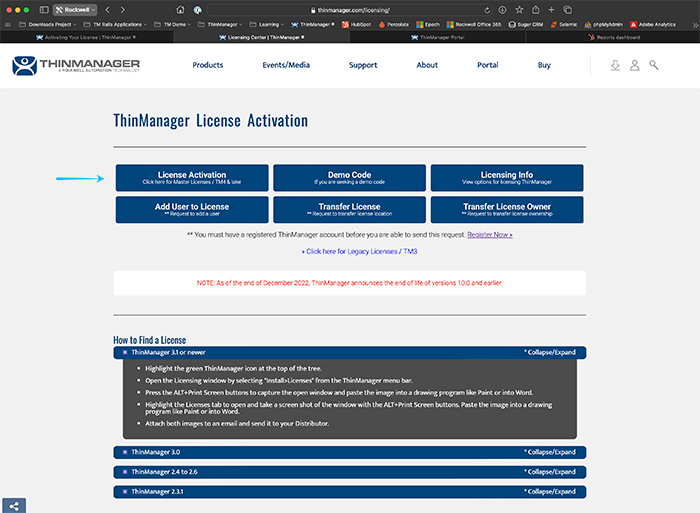Open the TM Rails Applications bookmarks folder

click(115, 25)
